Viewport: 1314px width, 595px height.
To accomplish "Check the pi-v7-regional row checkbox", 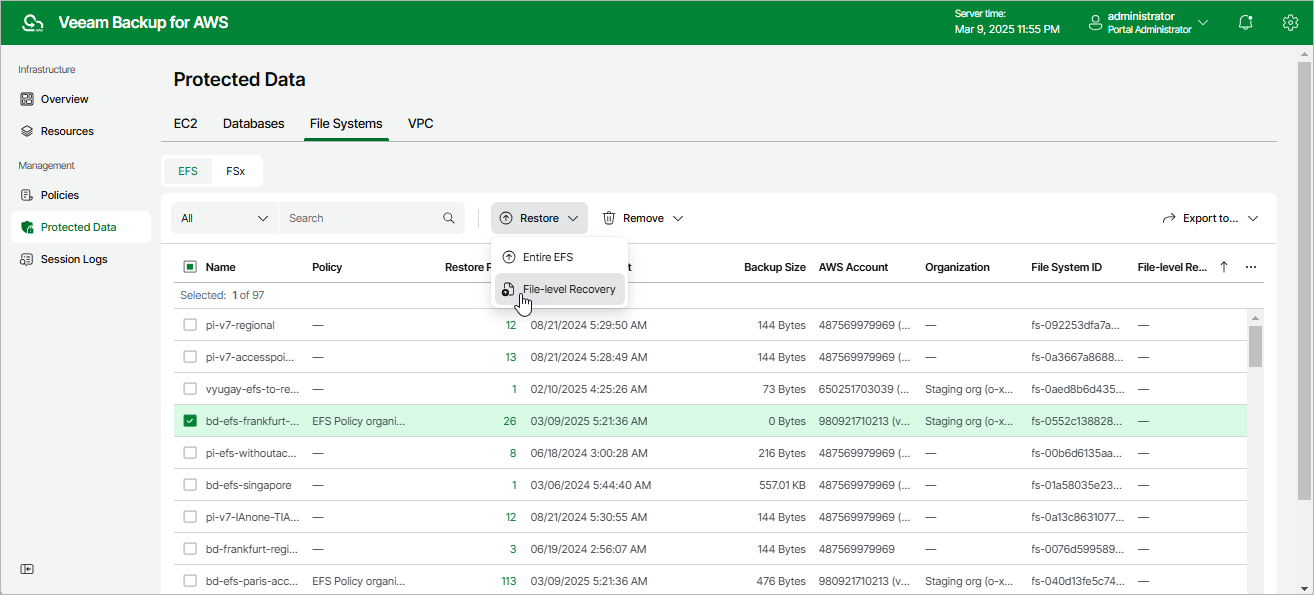I will coord(190,325).
